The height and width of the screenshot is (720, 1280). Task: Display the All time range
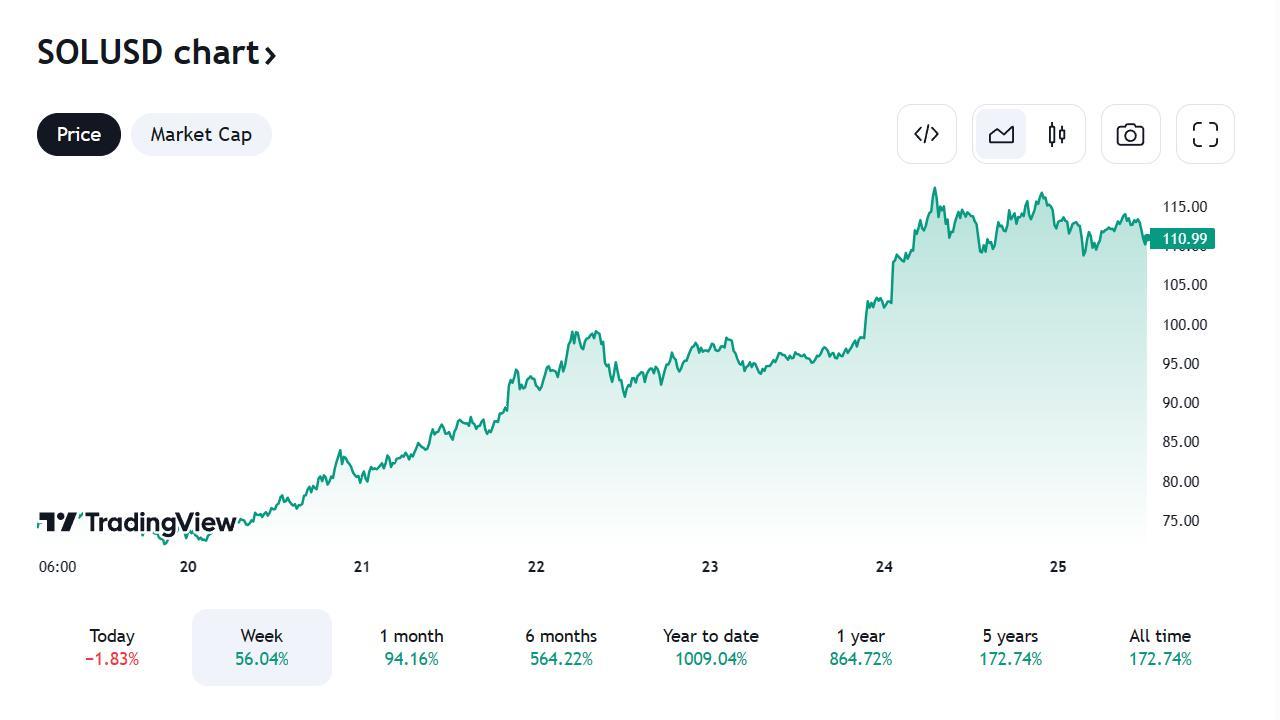click(1160, 647)
